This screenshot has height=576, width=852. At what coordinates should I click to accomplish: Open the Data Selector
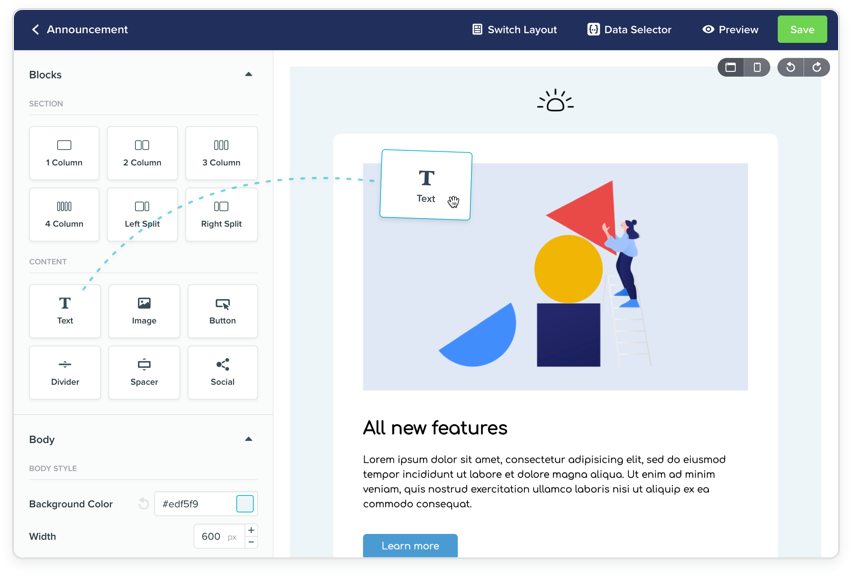coord(629,29)
